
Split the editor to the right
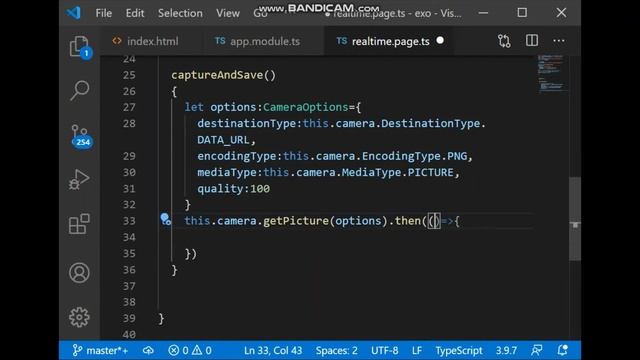coord(532,40)
